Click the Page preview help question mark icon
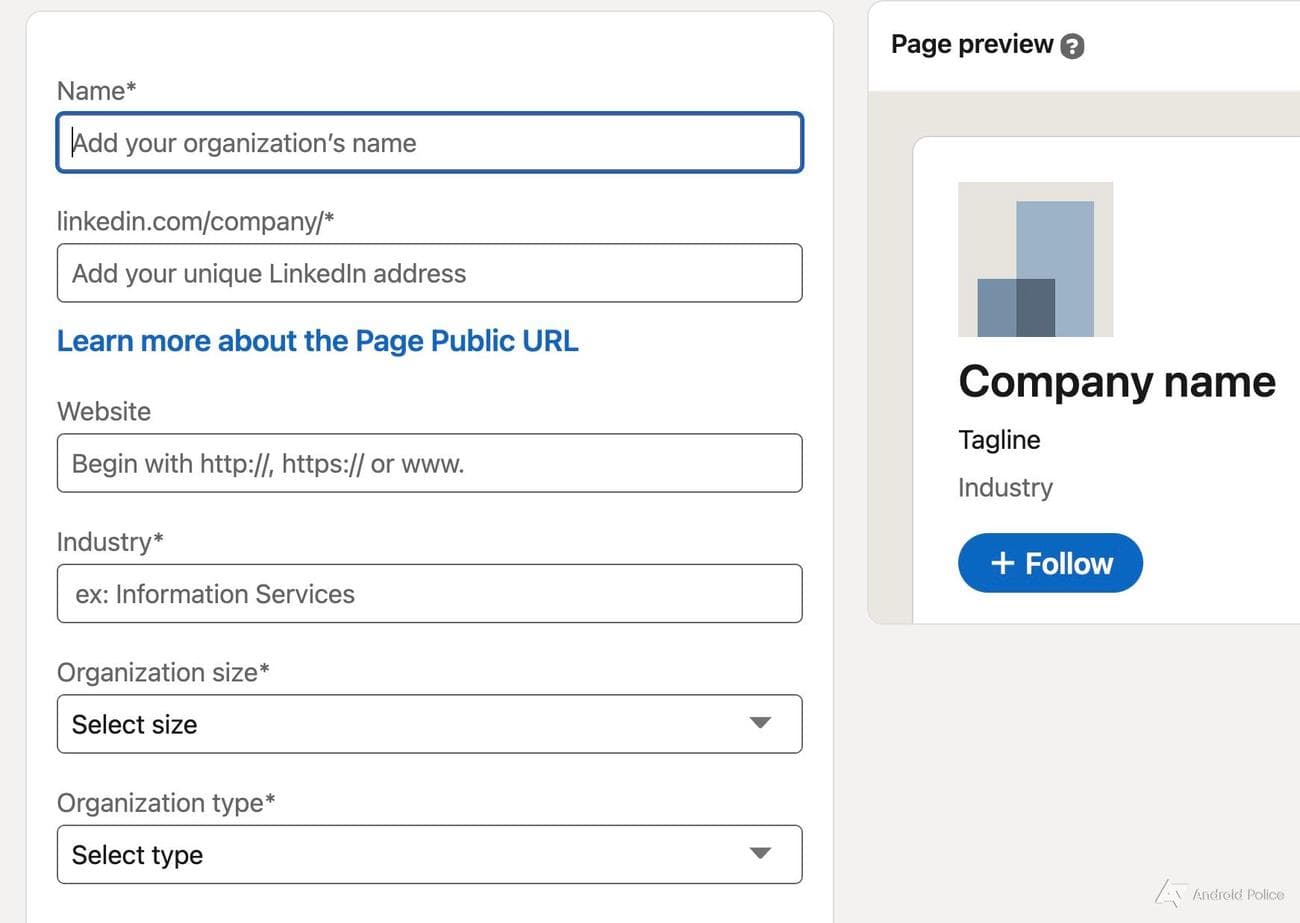 pyautogui.click(x=1072, y=46)
